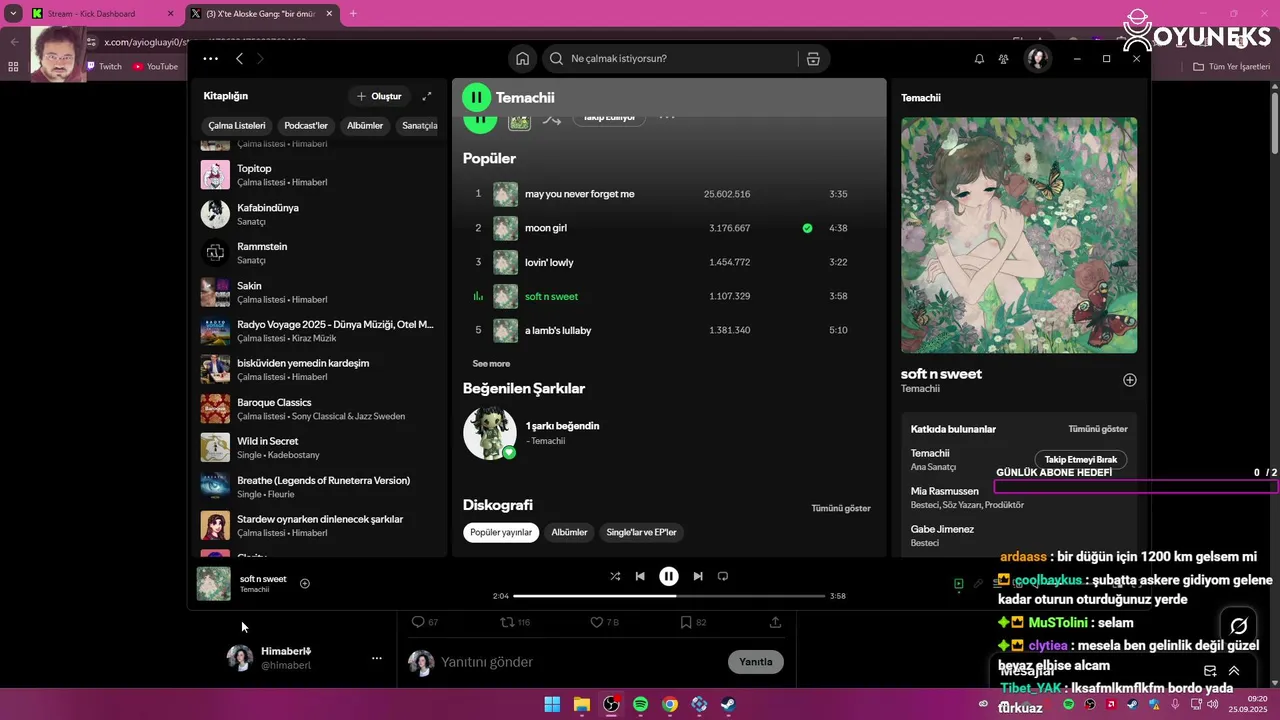Open Topitop playlist in library
The width and height of the screenshot is (1280, 720).
(318, 175)
